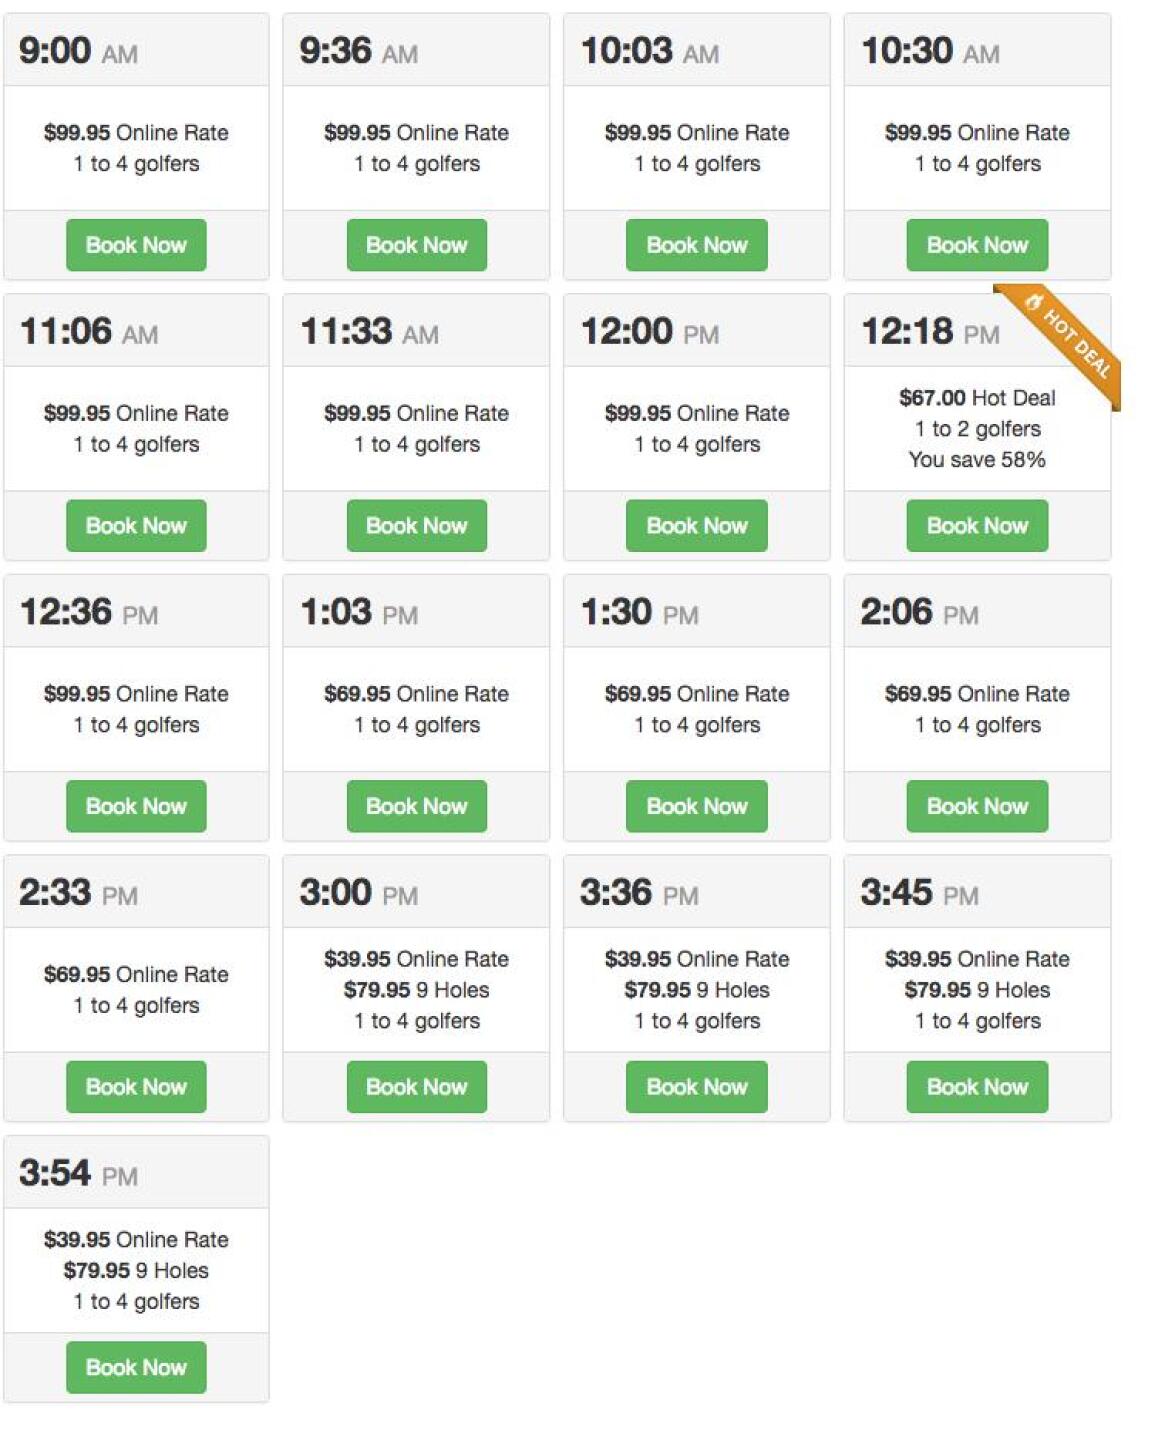Reserve the 3:54 PM tee time
Viewport: 1175px width, 1440px height.
136,1367
